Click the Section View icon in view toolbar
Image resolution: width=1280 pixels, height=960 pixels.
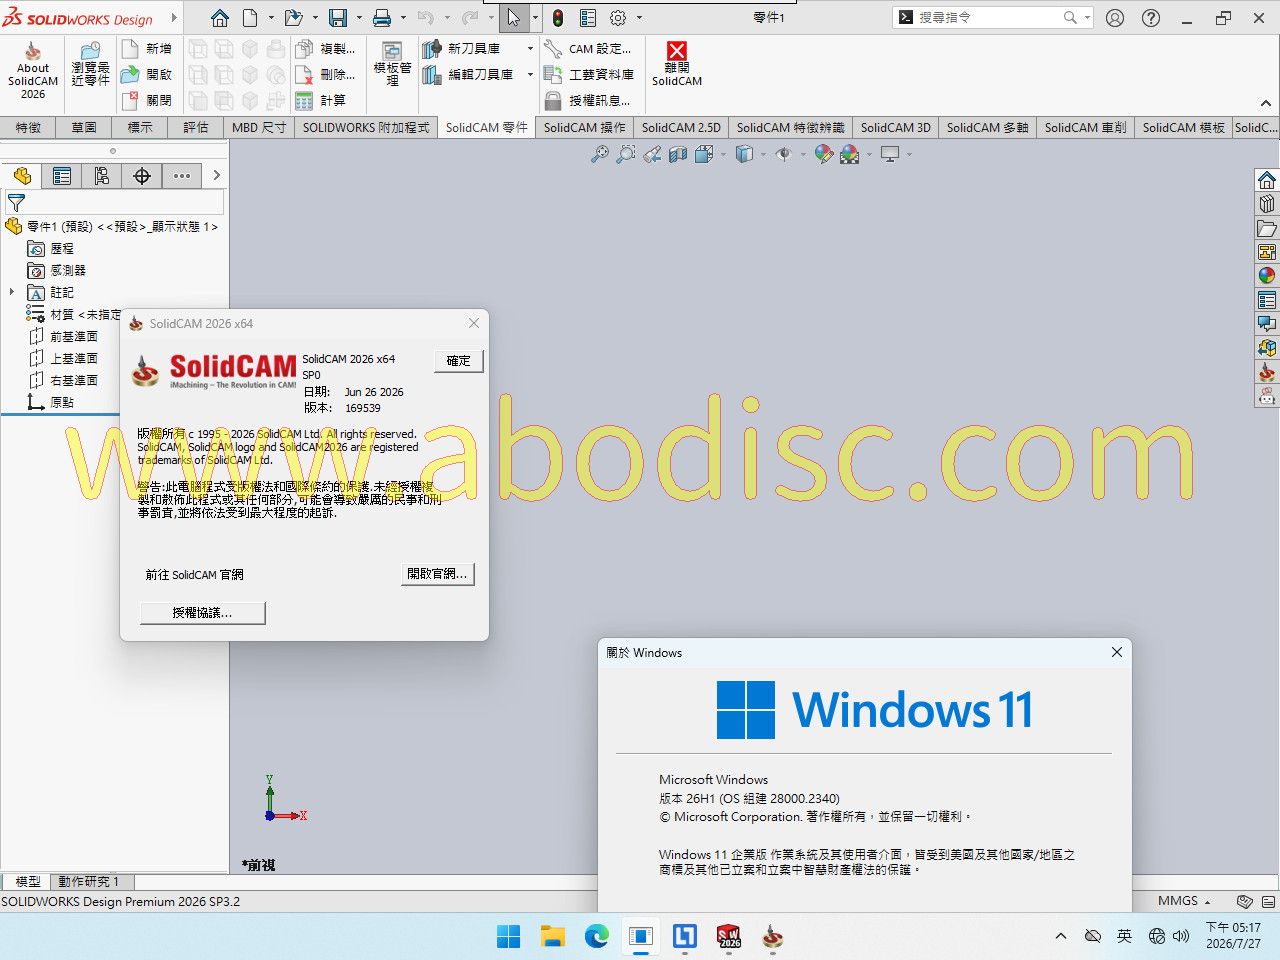[678, 154]
